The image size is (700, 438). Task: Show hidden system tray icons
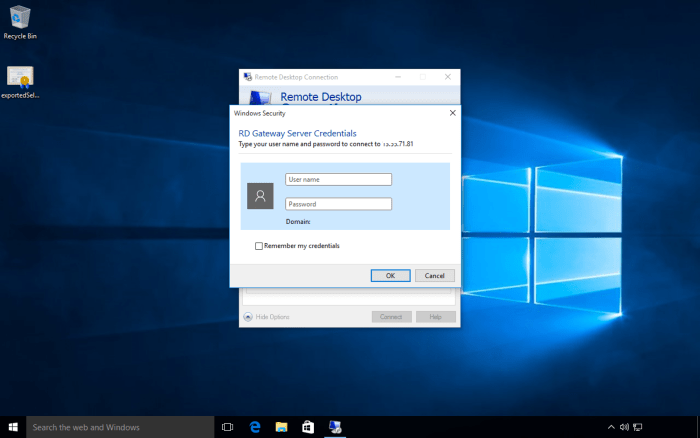coord(611,427)
